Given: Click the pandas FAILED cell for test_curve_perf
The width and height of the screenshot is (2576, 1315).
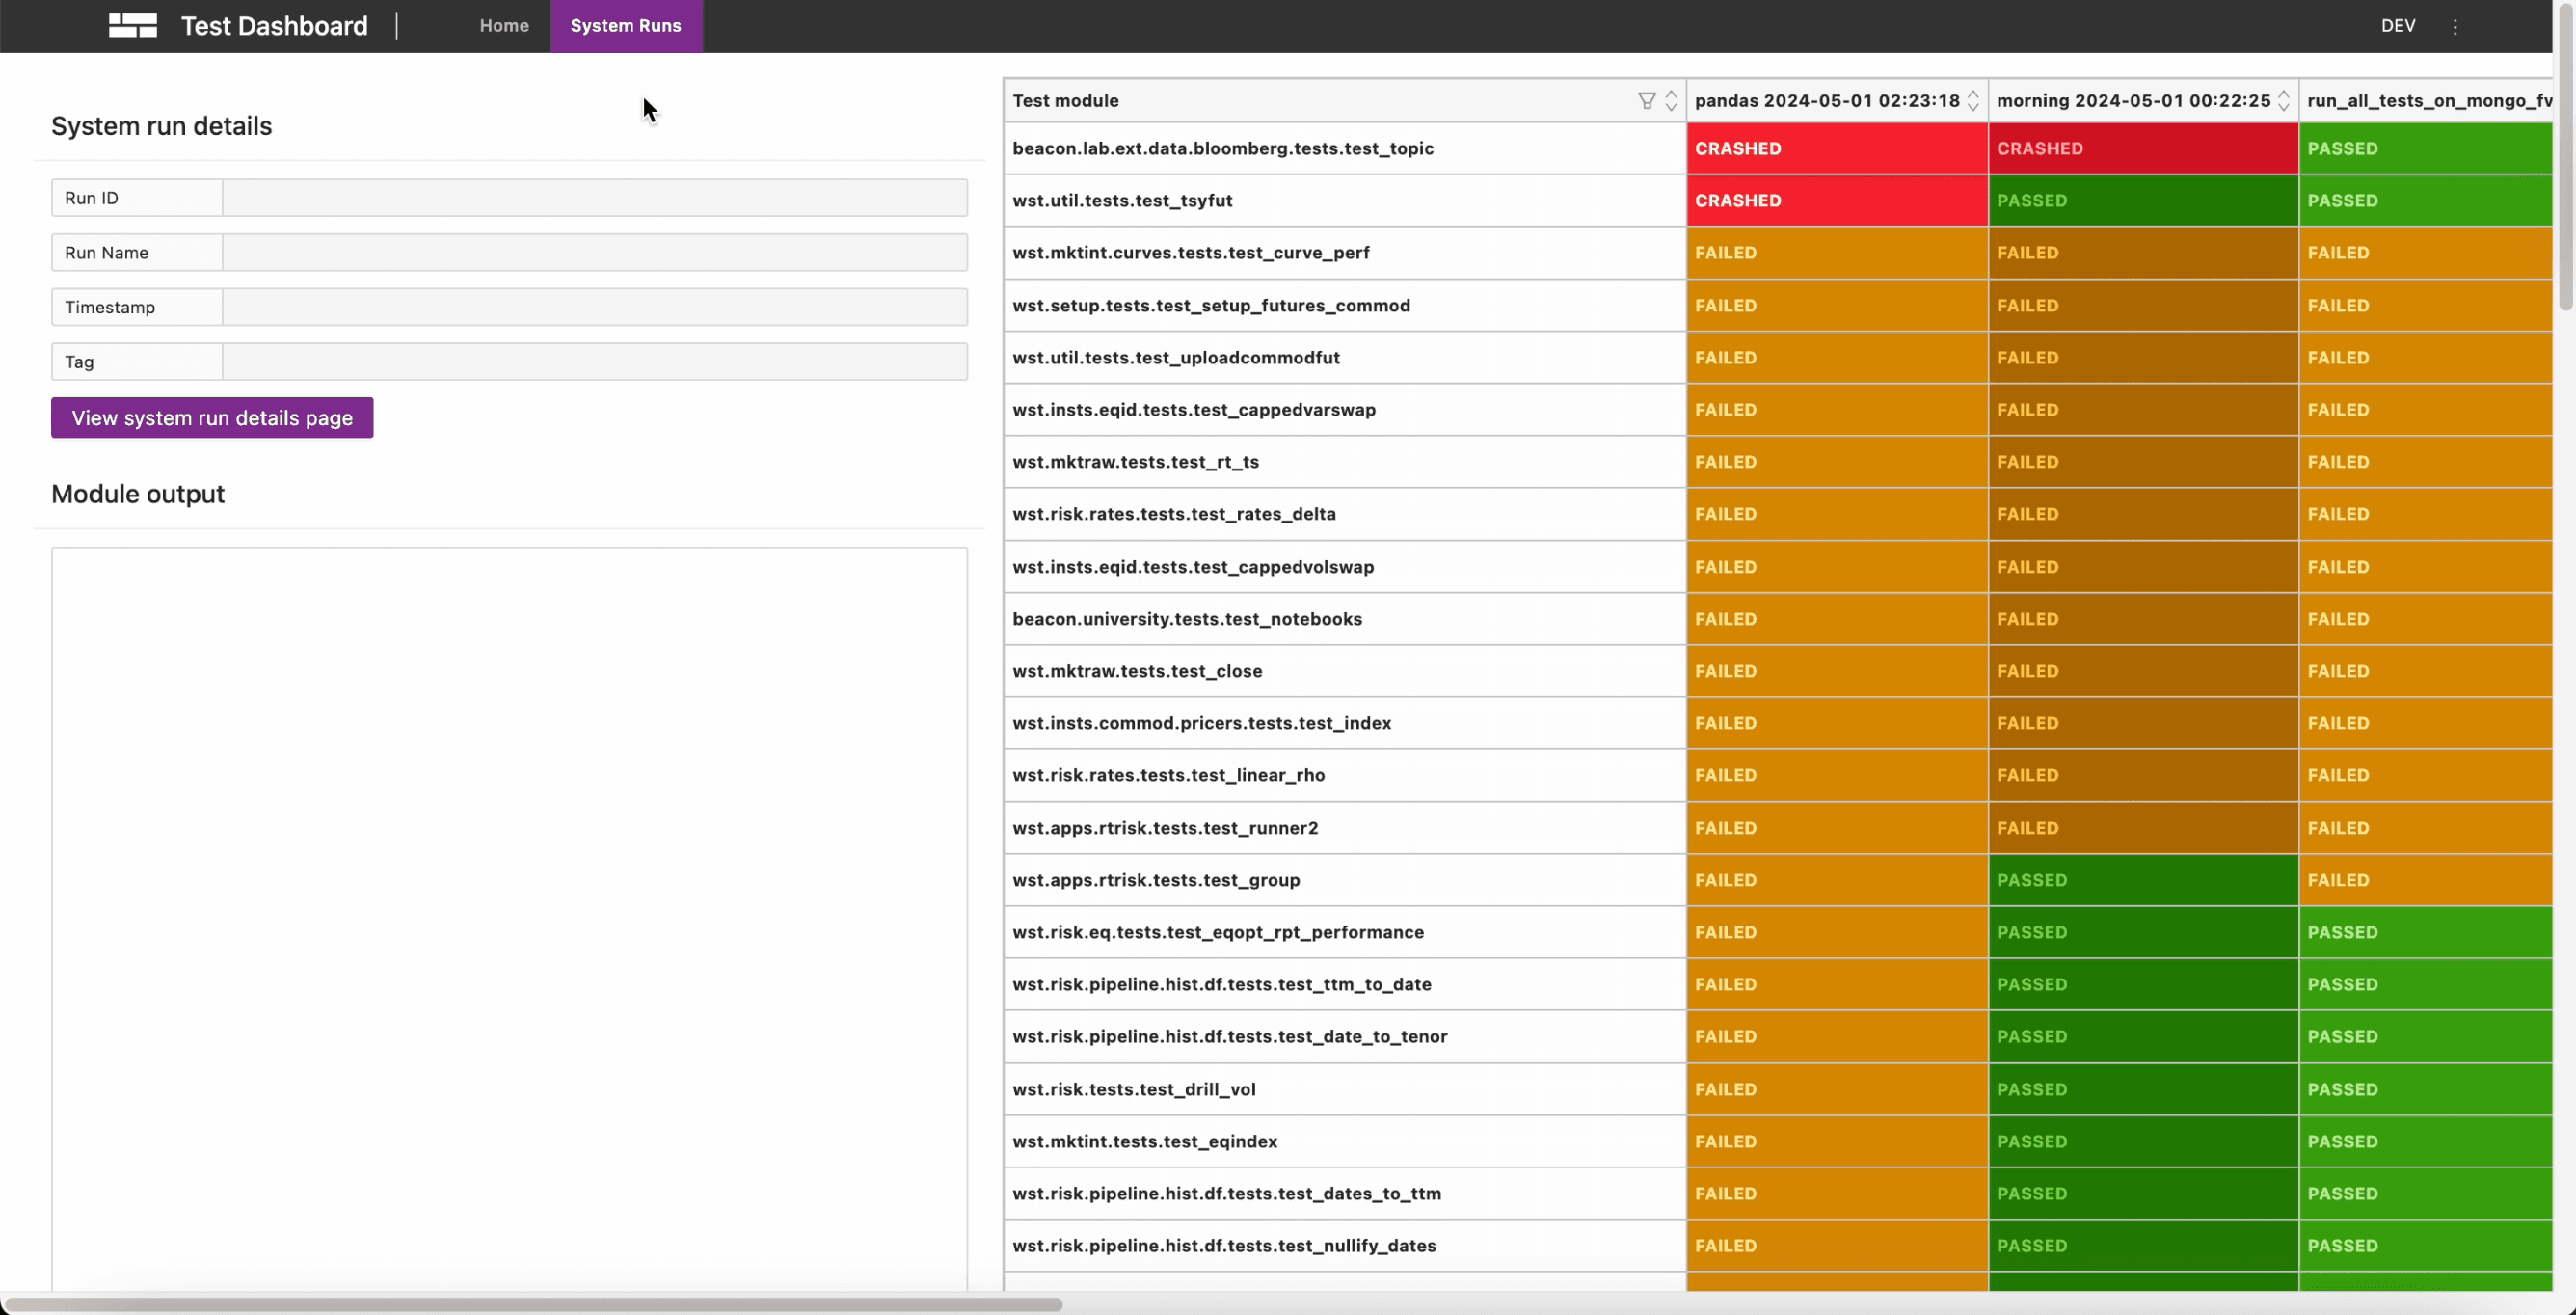Looking at the screenshot, I should click(x=1836, y=253).
